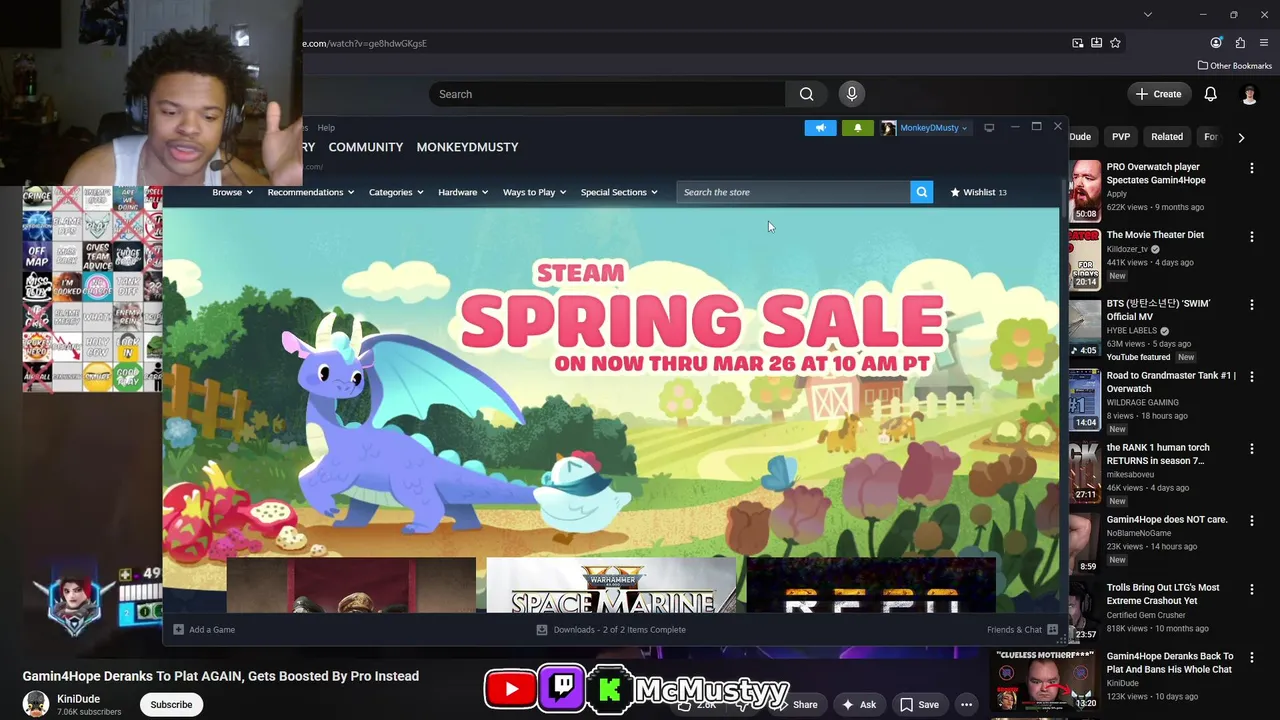
Task: Click the Steam announcements megaphone icon
Action: (x=820, y=128)
